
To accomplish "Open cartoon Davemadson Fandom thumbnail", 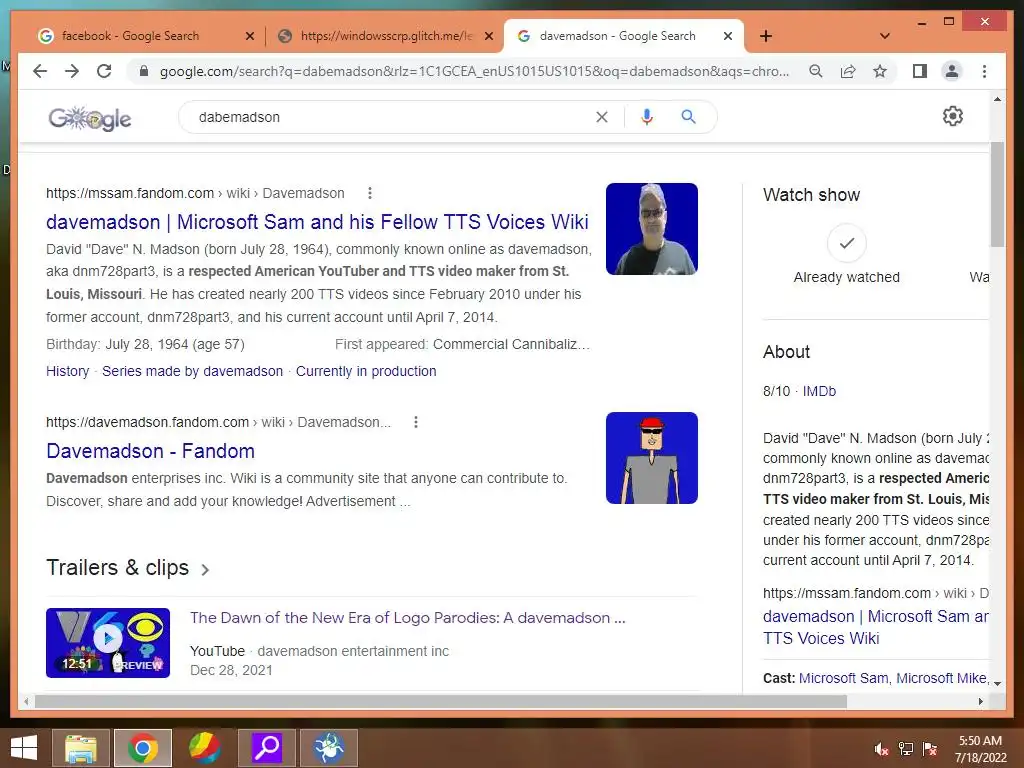I will [652, 458].
